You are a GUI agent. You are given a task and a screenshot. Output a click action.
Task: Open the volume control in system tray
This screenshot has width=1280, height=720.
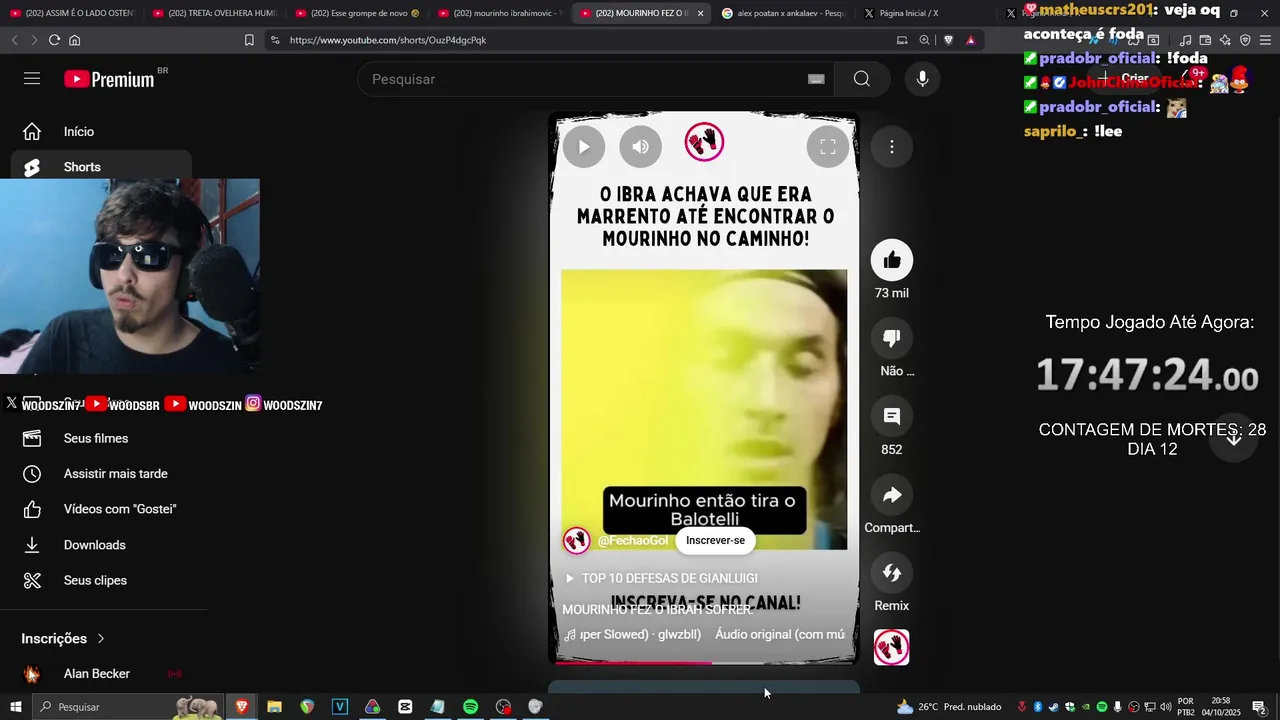pos(1165,707)
